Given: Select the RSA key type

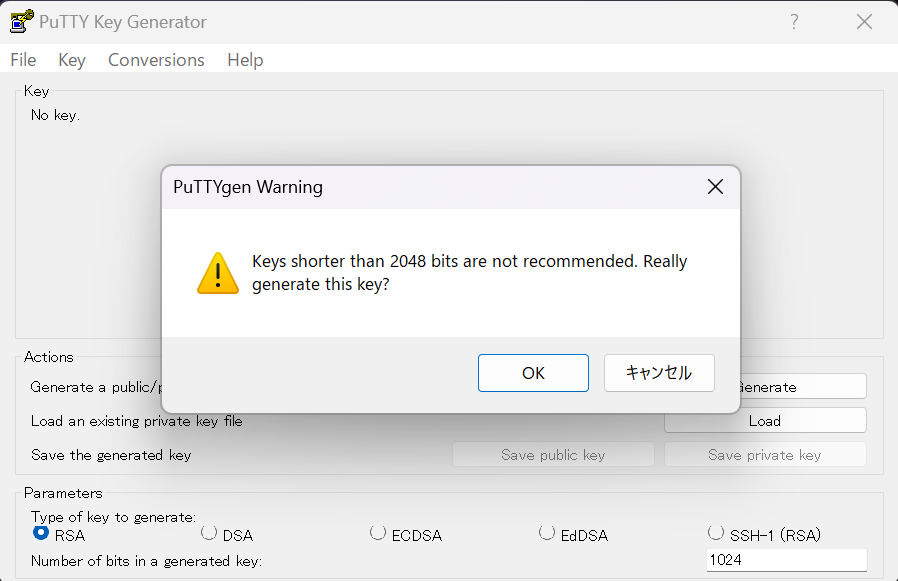Looking at the screenshot, I should 41,533.
